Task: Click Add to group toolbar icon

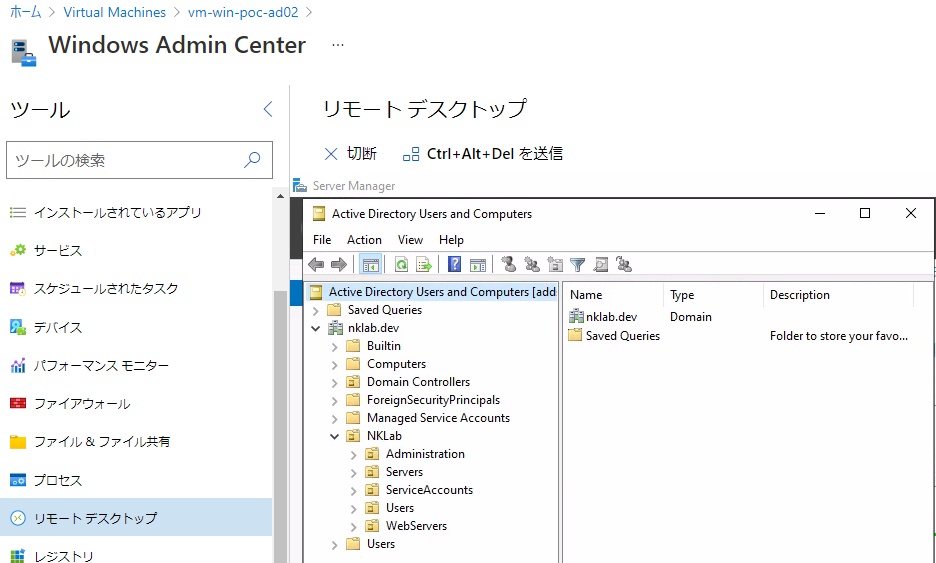Action: click(x=624, y=264)
